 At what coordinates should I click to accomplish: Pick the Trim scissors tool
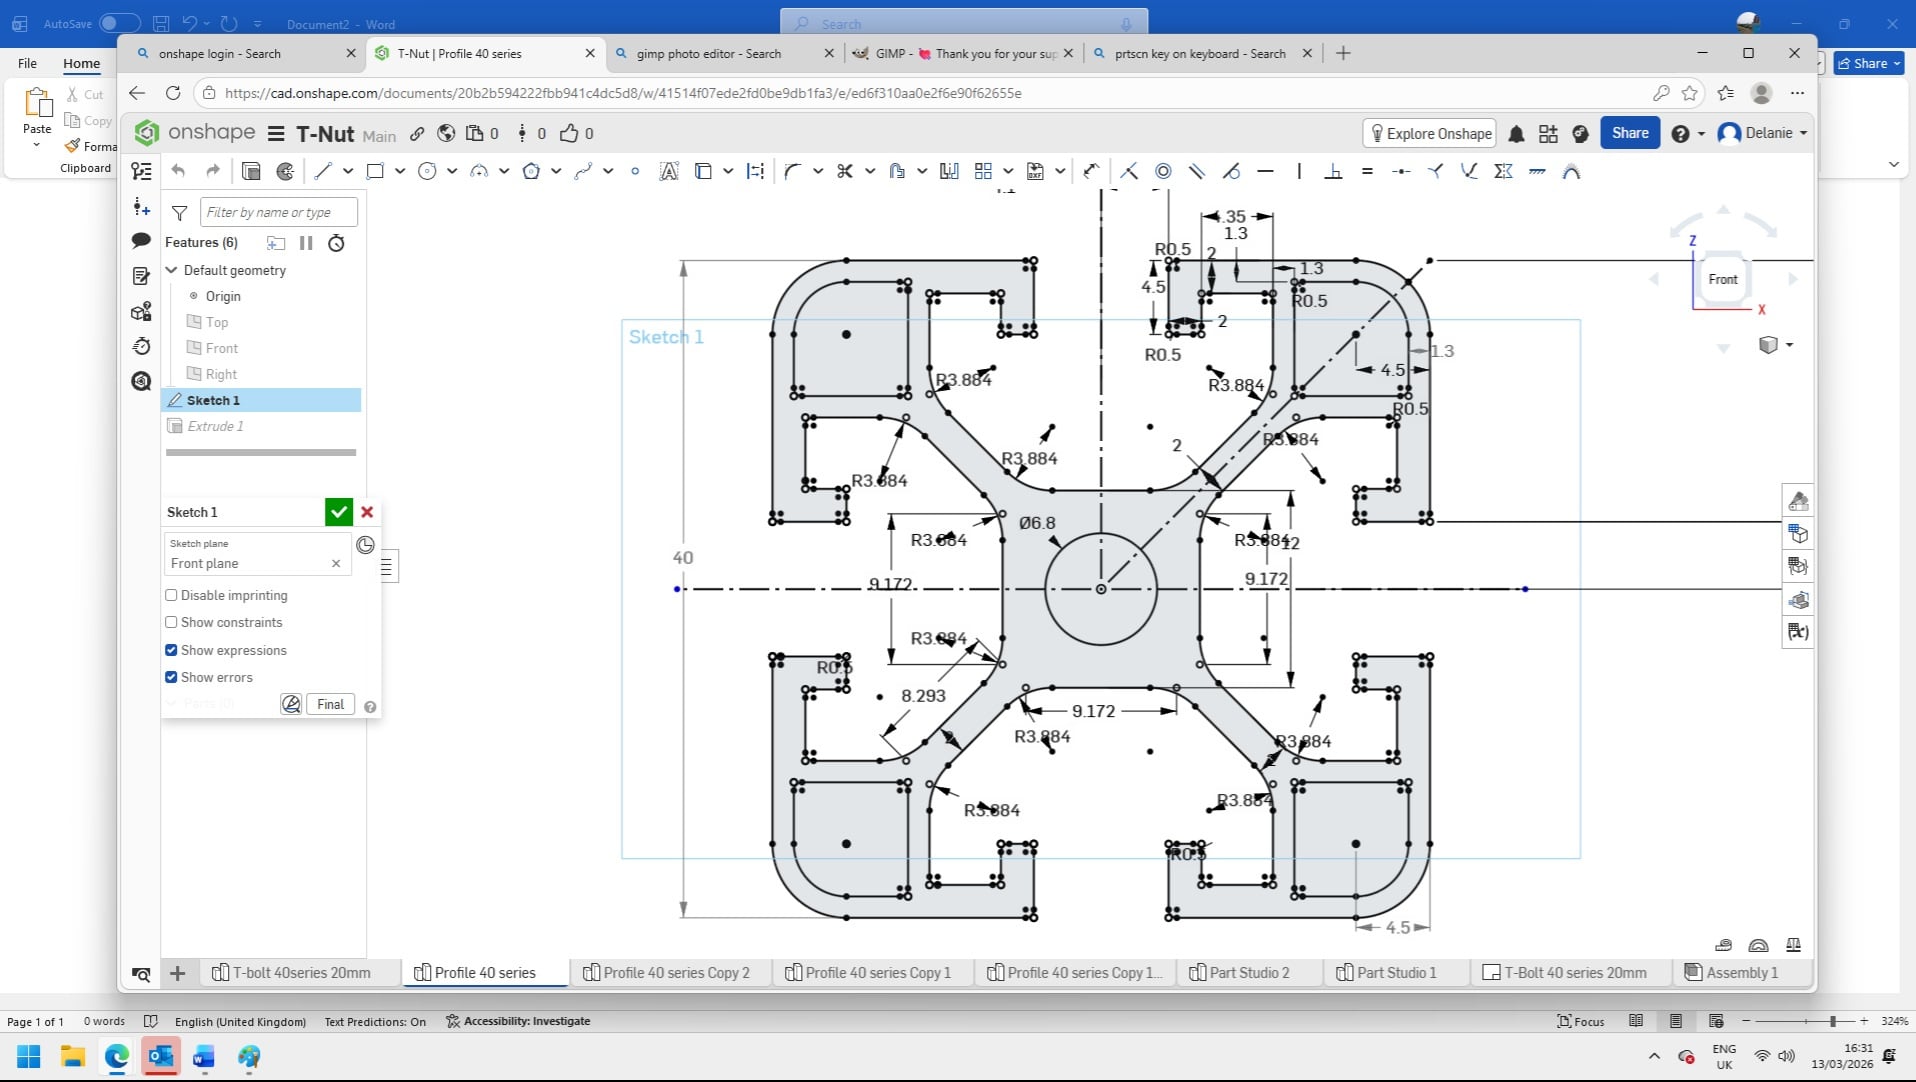pyautogui.click(x=845, y=171)
